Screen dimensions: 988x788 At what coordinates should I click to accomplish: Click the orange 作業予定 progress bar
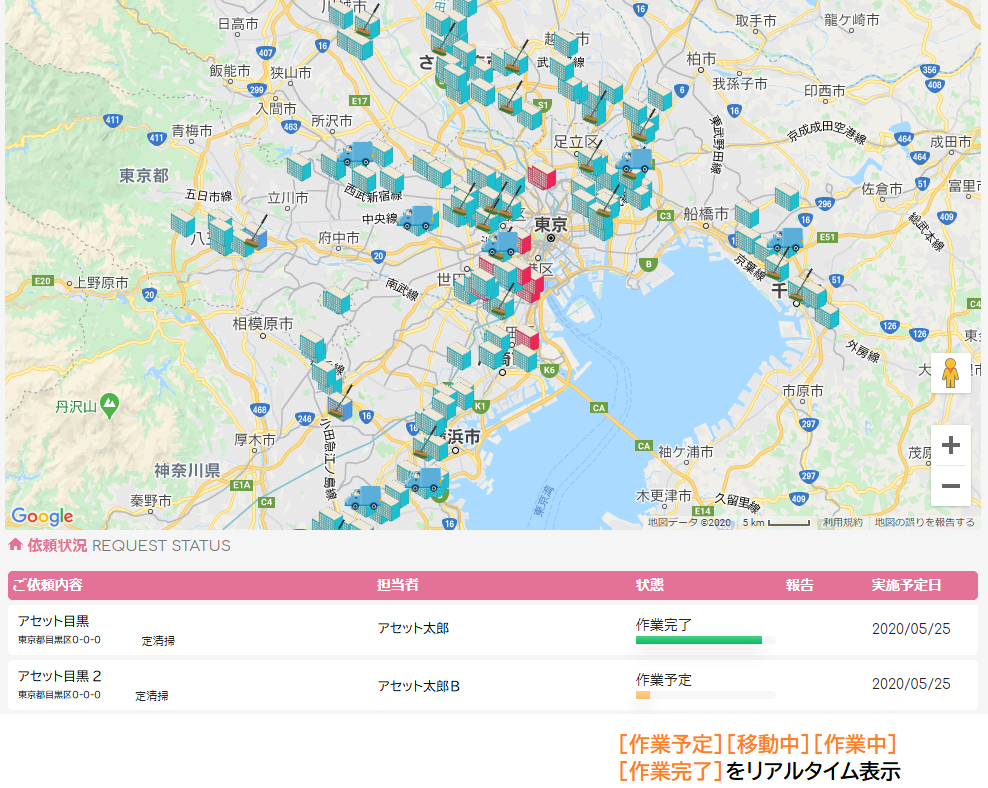643,695
